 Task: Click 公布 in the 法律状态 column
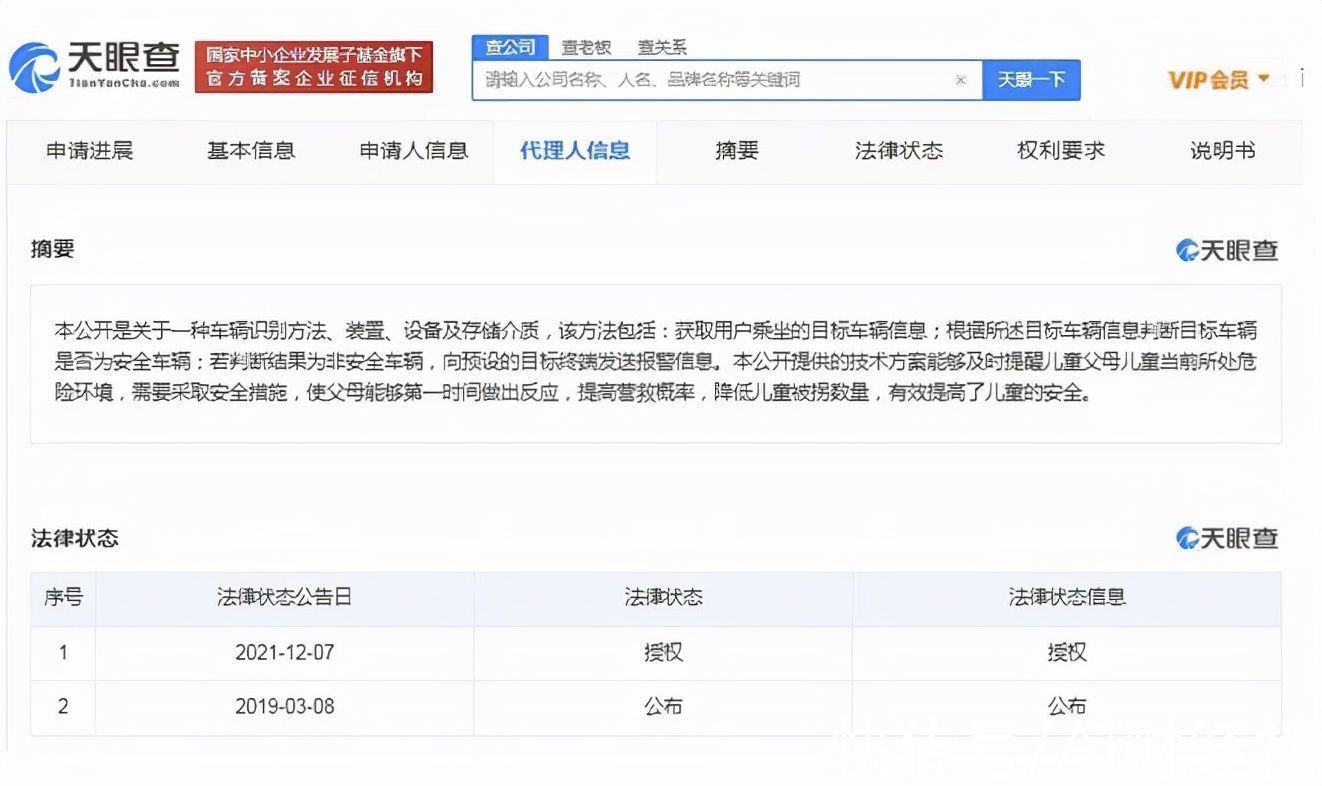(x=663, y=707)
